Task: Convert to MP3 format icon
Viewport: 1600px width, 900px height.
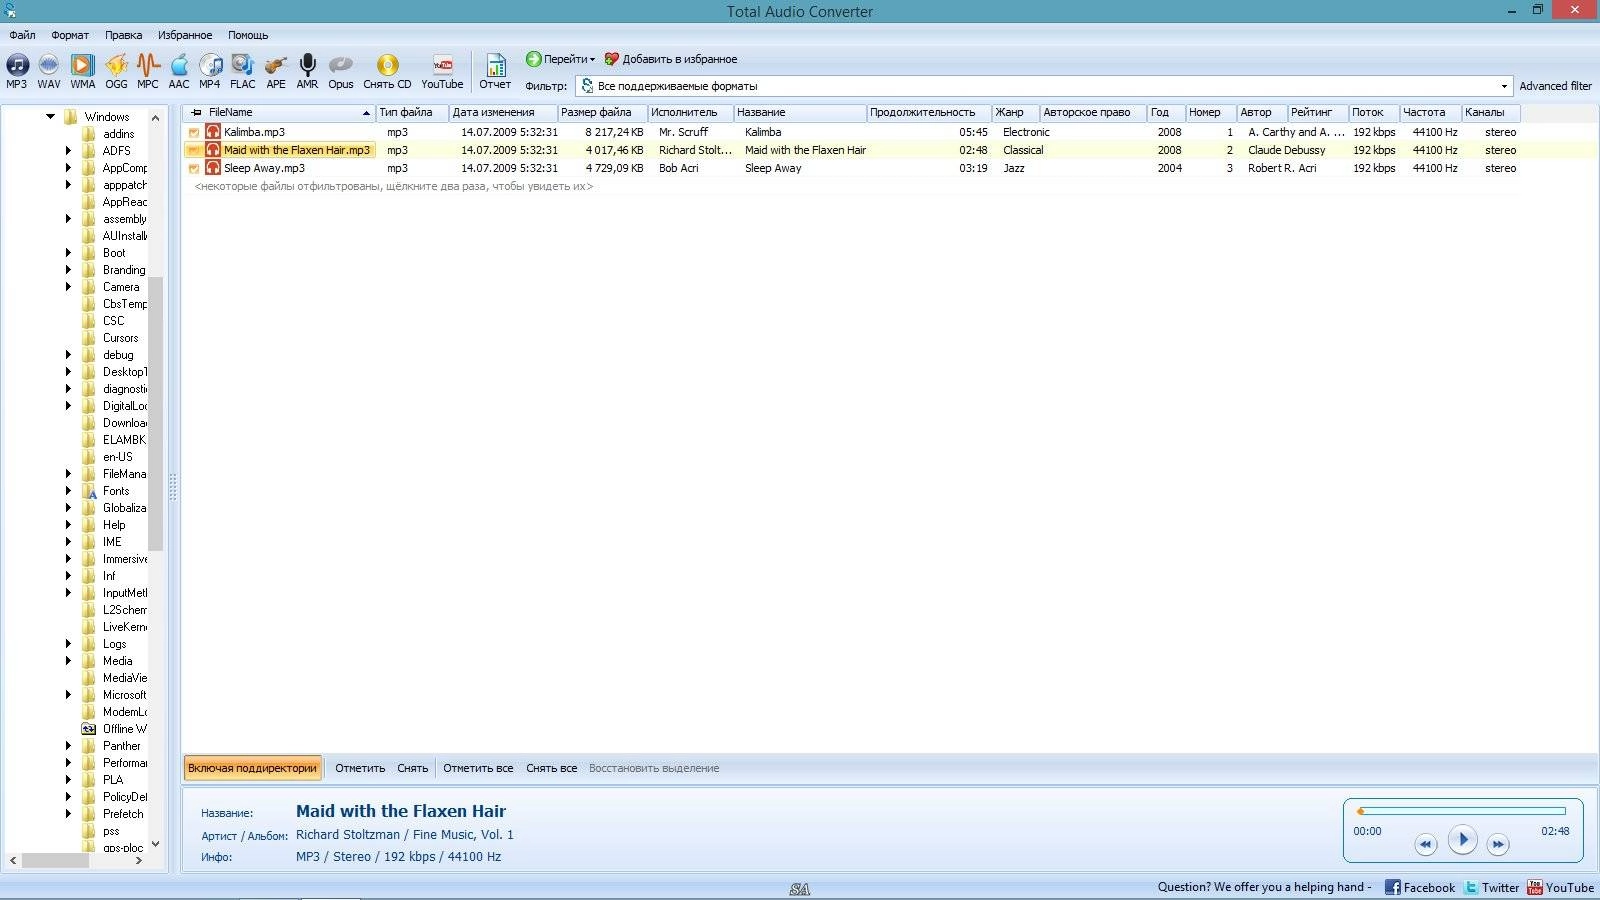Action: [x=17, y=71]
